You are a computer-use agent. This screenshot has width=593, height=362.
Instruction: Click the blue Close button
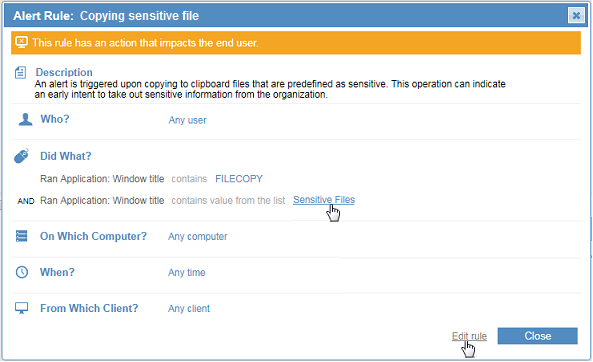[x=537, y=336]
